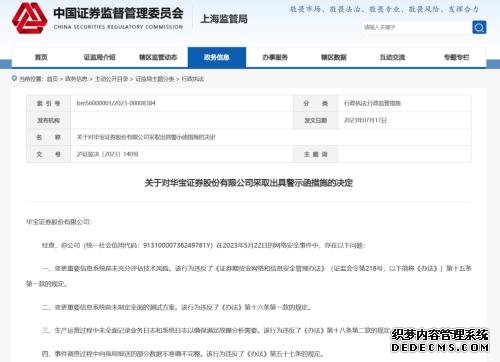Open the 证监局介绍 navigation tab
The width and height of the screenshot is (500, 362).
[100, 57]
